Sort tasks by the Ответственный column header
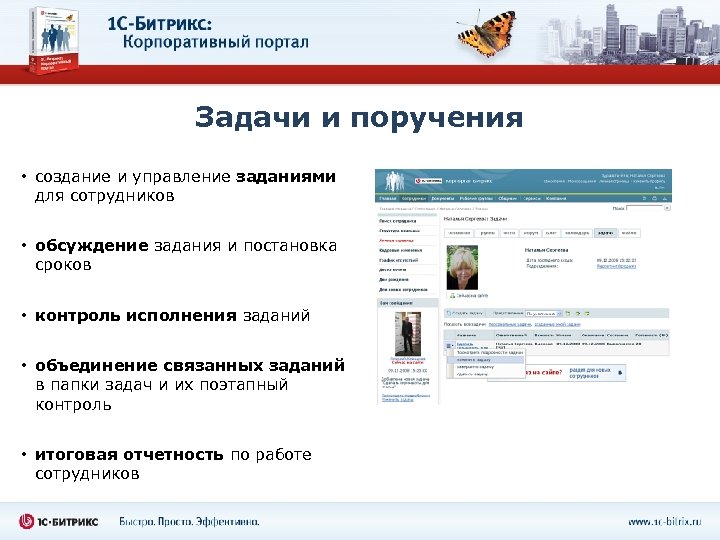The width and height of the screenshot is (720, 540). (x=512, y=335)
